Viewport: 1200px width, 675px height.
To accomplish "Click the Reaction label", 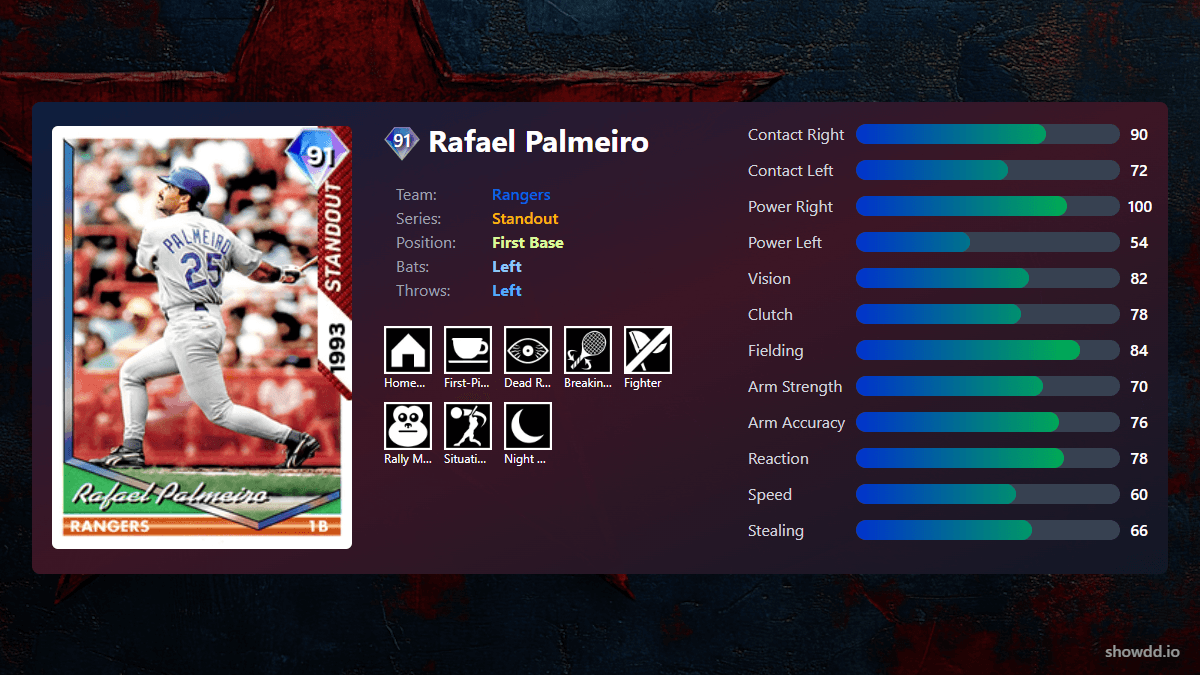I will pyautogui.click(x=778, y=458).
